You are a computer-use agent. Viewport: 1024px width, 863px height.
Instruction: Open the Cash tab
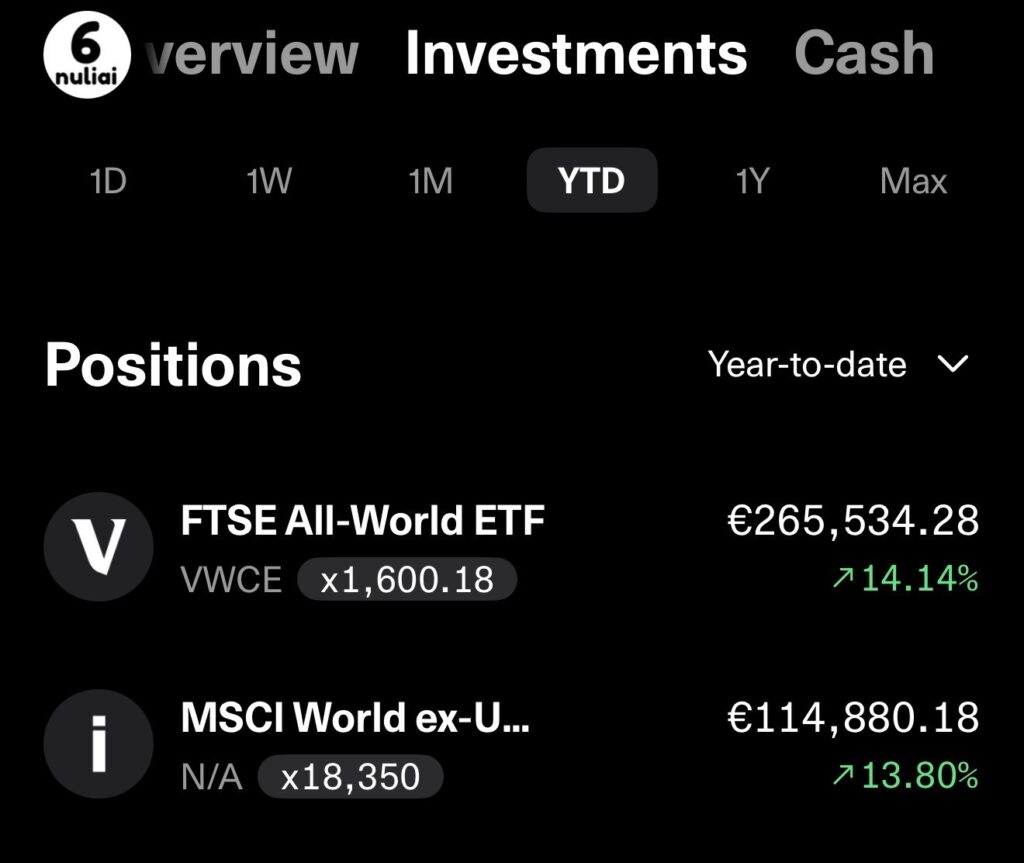coord(864,54)
